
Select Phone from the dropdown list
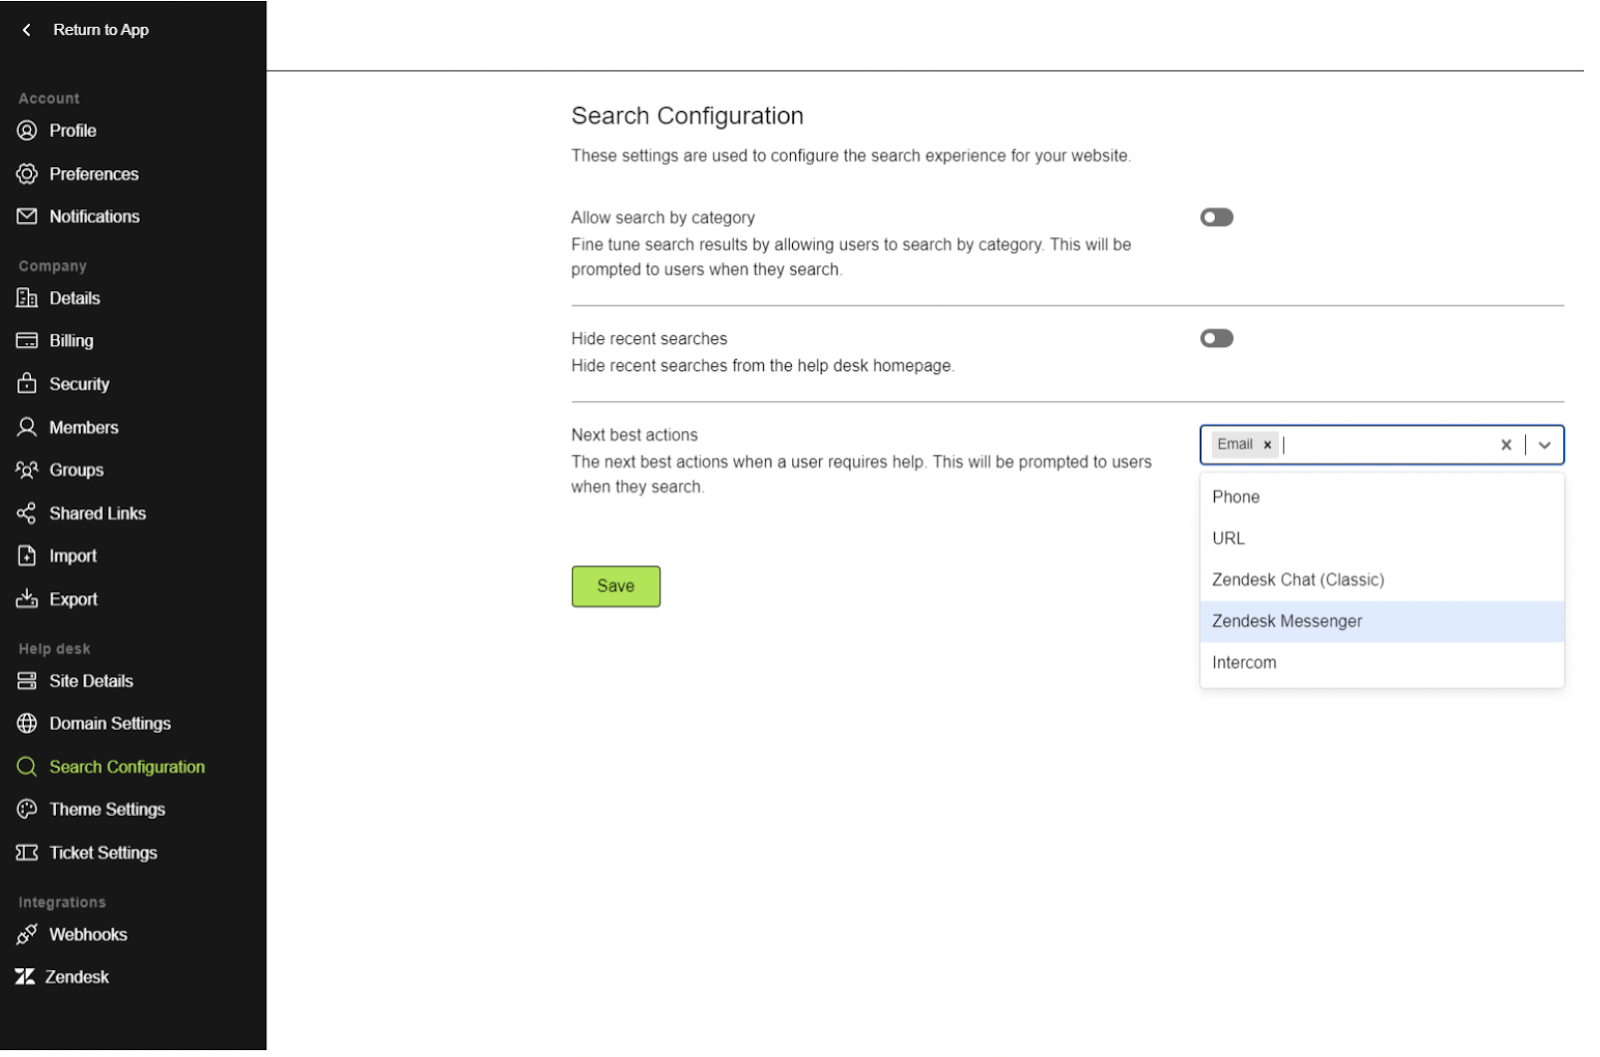click(x=1384, y=498)
